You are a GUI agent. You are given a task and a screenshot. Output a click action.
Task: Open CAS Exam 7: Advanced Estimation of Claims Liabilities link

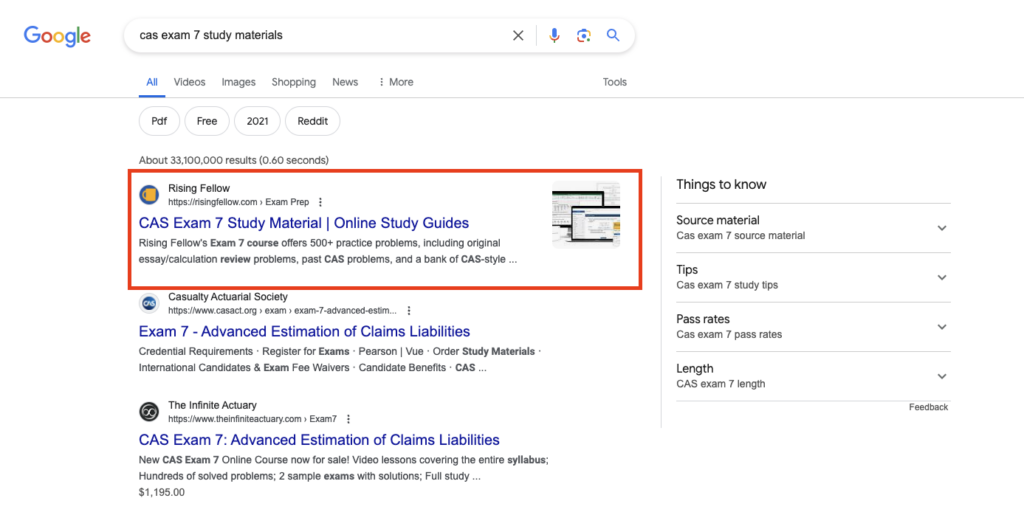tap(319, 440)
